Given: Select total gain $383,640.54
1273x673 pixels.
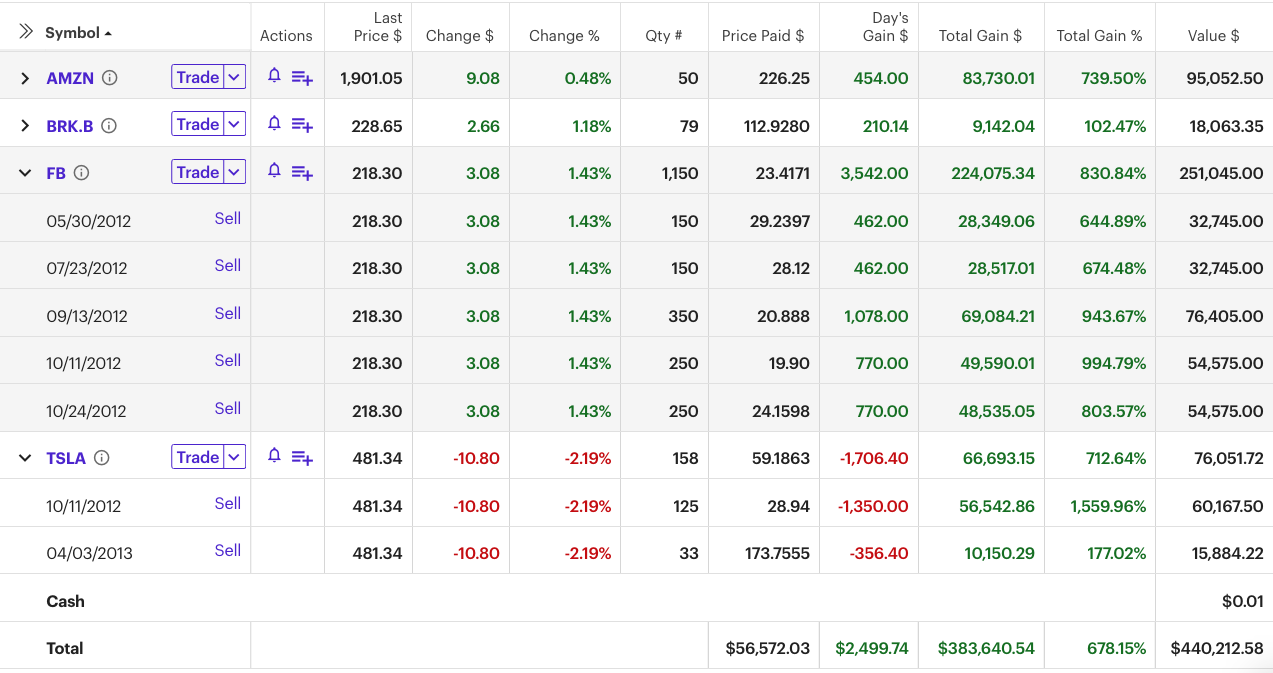Looking at the screenshot, I should point(986,648).
